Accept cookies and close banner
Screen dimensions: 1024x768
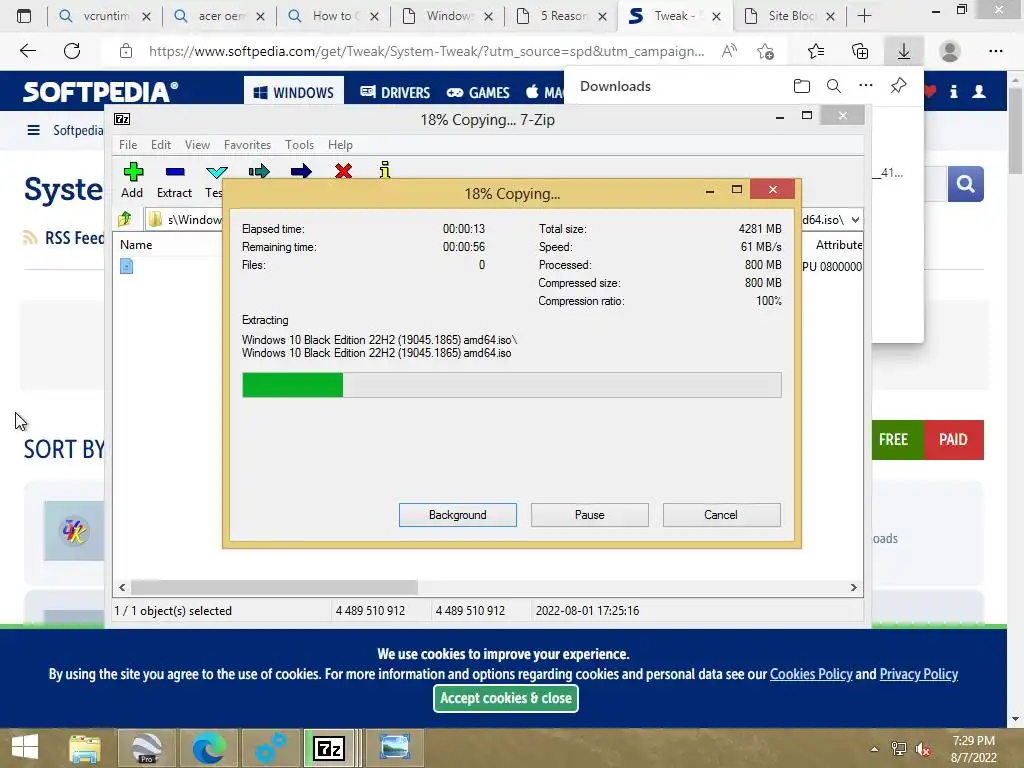[505, 698]
